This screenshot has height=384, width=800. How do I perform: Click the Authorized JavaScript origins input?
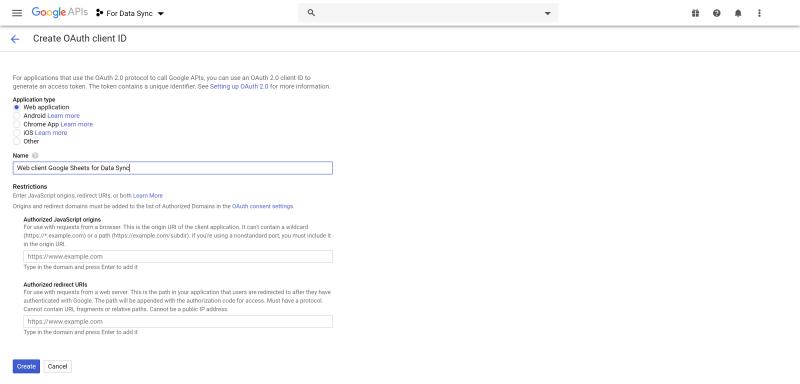pyautogui.click(x=178, y=257)
